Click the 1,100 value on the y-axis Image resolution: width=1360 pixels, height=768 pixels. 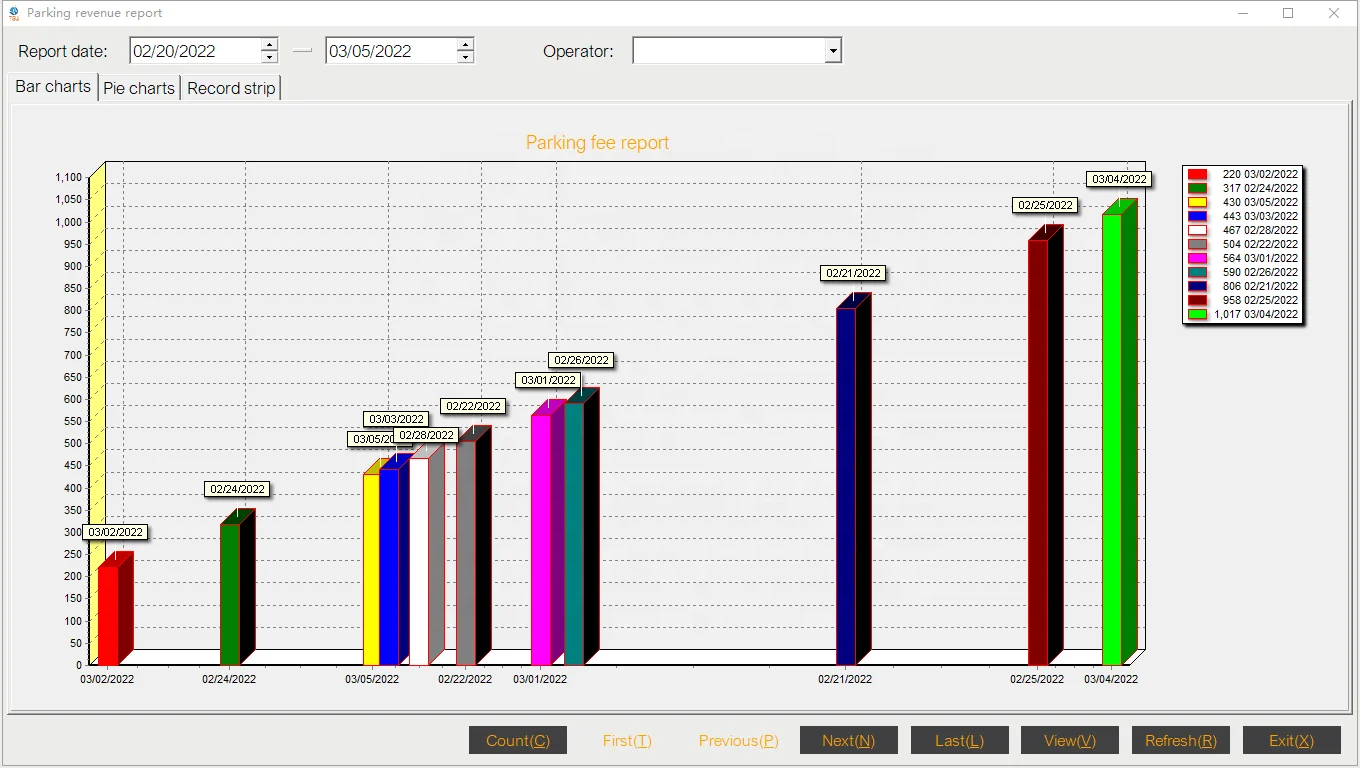[x=69, y=177]
